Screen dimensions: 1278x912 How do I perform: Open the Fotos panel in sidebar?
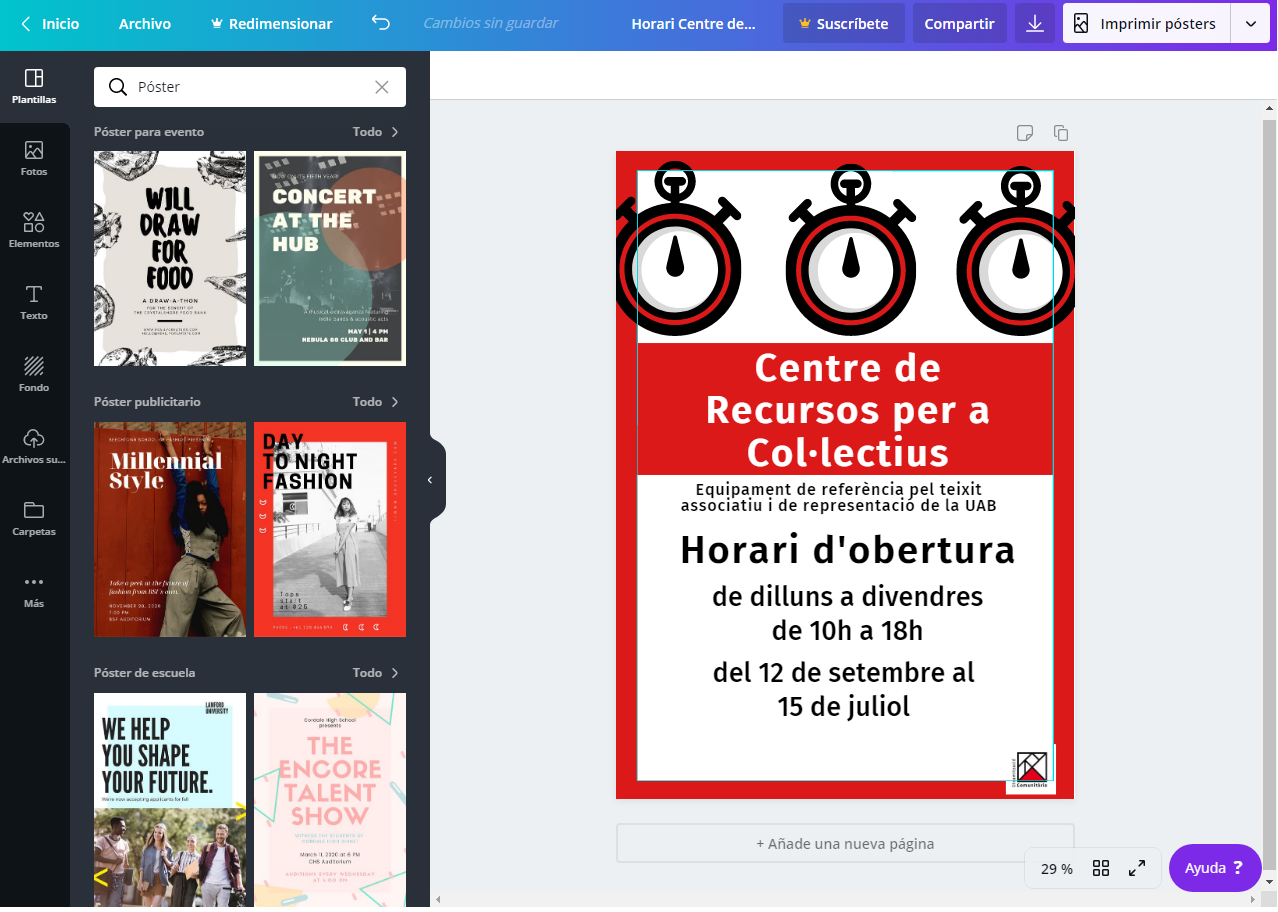pos(34,159)
